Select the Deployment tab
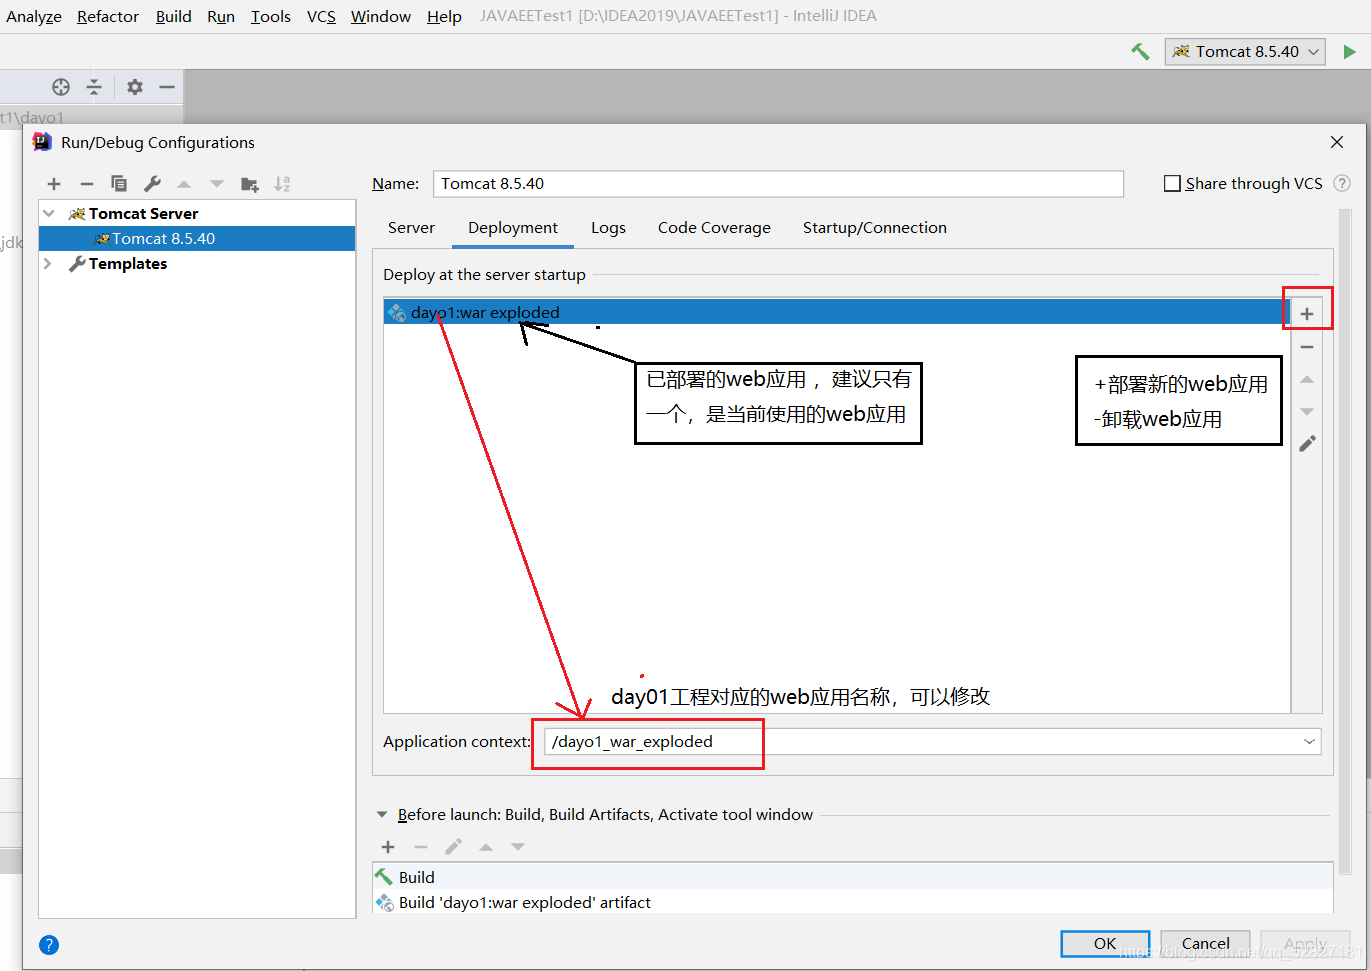The height and width of the screenshot is (971, 1371). pyautogui.click(x=513, y=228)
